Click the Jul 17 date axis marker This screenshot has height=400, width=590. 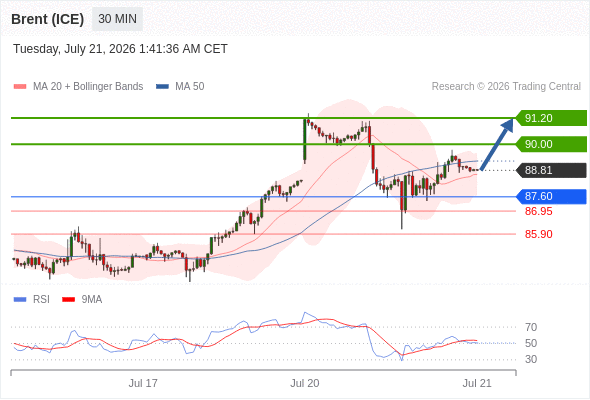tap(143, 383)
